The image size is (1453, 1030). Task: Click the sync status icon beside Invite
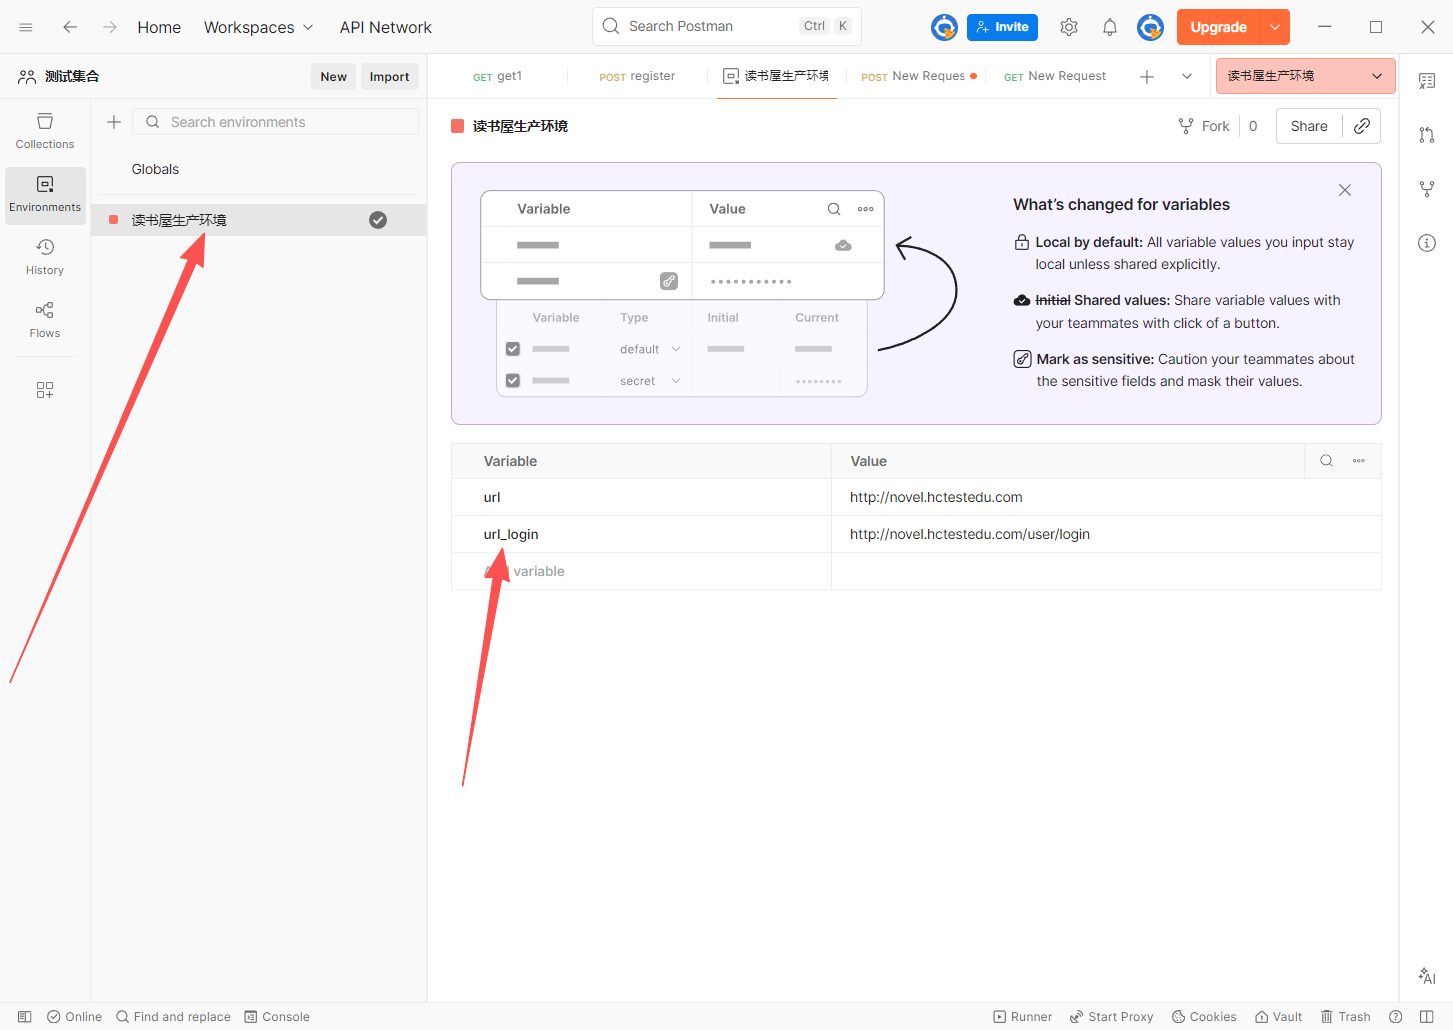944,27
